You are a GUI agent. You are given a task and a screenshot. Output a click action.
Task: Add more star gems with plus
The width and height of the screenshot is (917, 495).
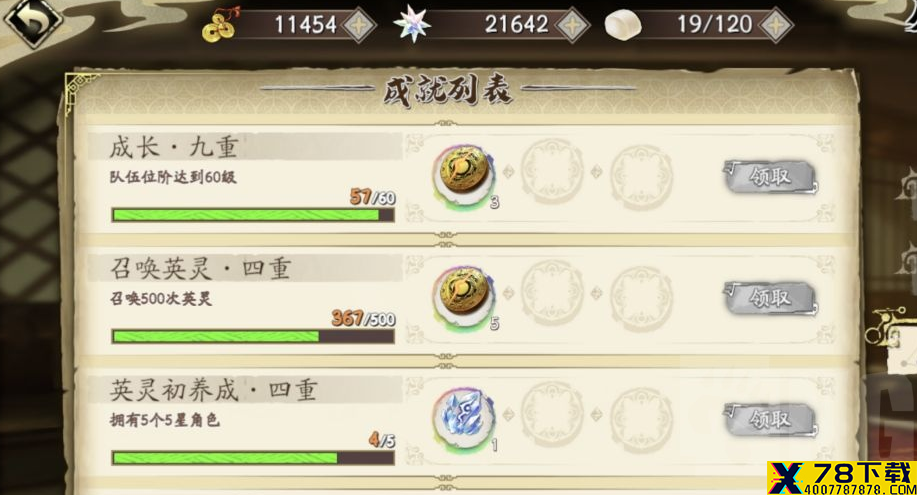[571, 25]
